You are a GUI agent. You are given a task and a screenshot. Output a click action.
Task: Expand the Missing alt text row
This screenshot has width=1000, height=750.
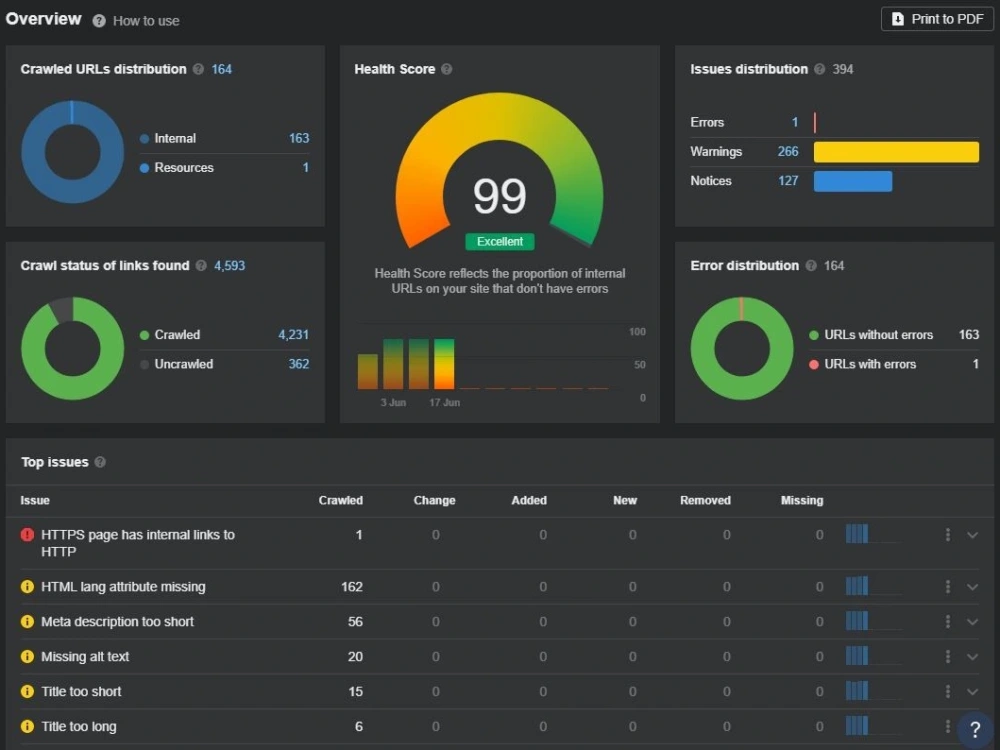tap(972, 657)
